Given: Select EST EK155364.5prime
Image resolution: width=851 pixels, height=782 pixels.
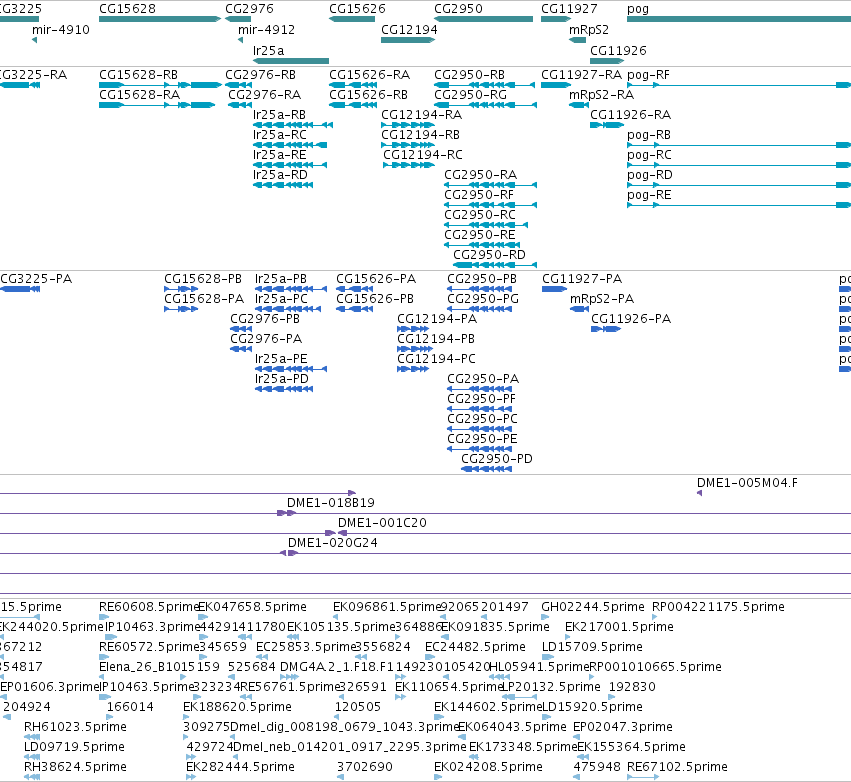Looking at the screenshot, I should (631, 747).
